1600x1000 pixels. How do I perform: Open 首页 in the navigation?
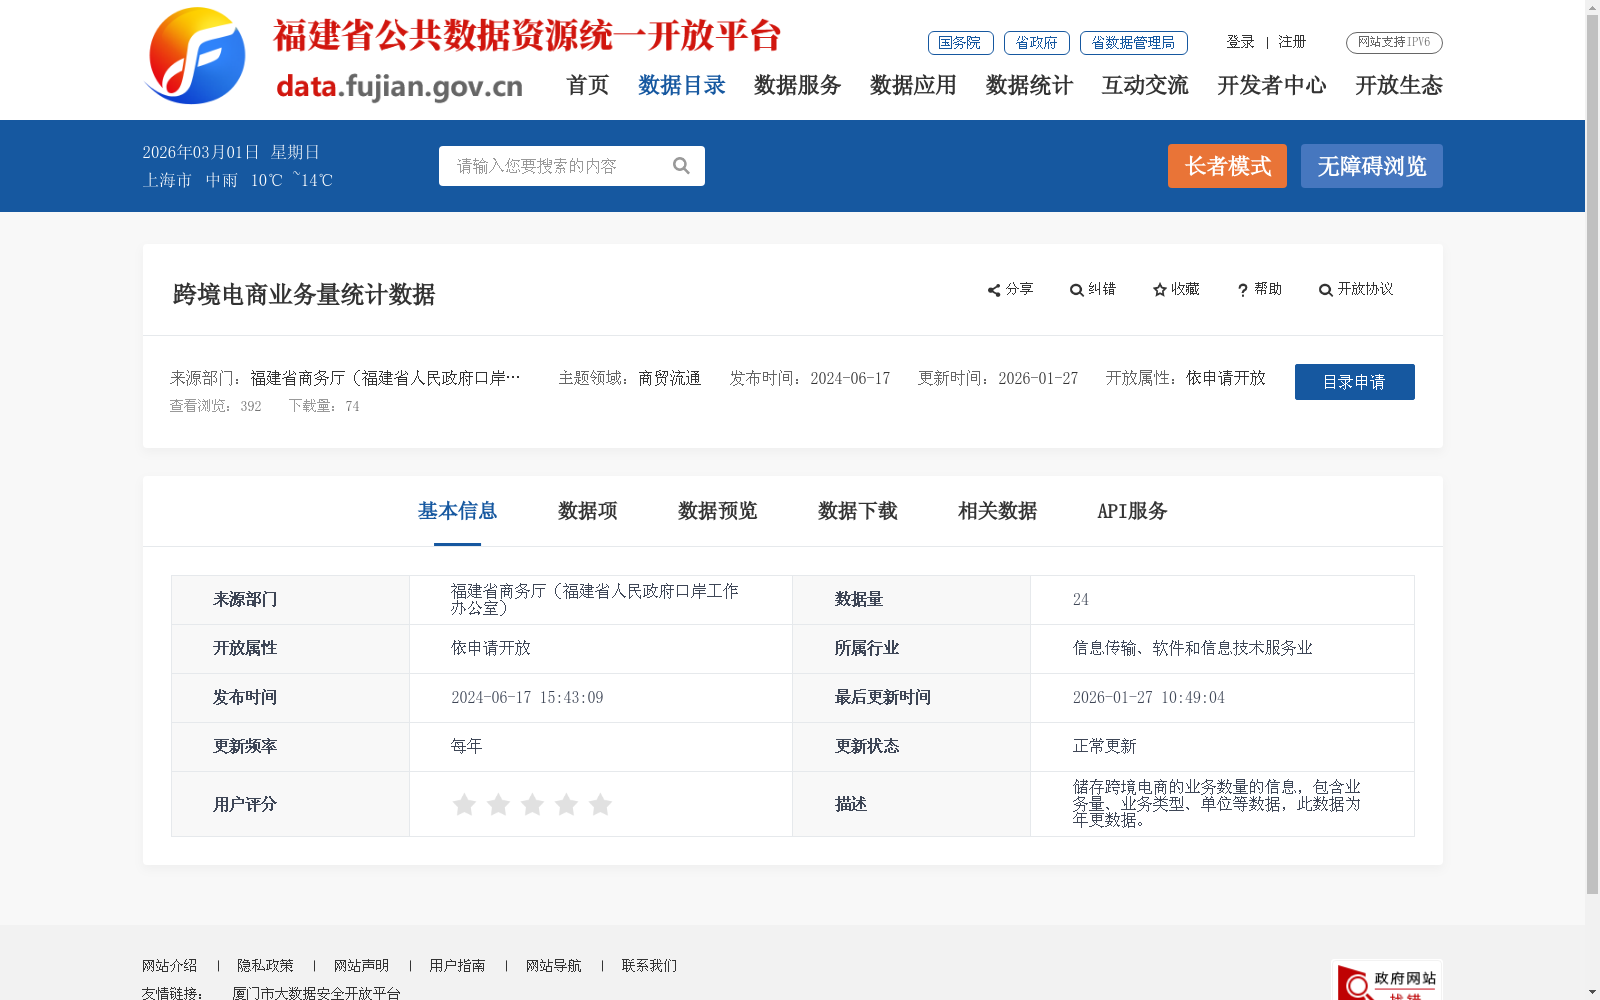point(588,85)
